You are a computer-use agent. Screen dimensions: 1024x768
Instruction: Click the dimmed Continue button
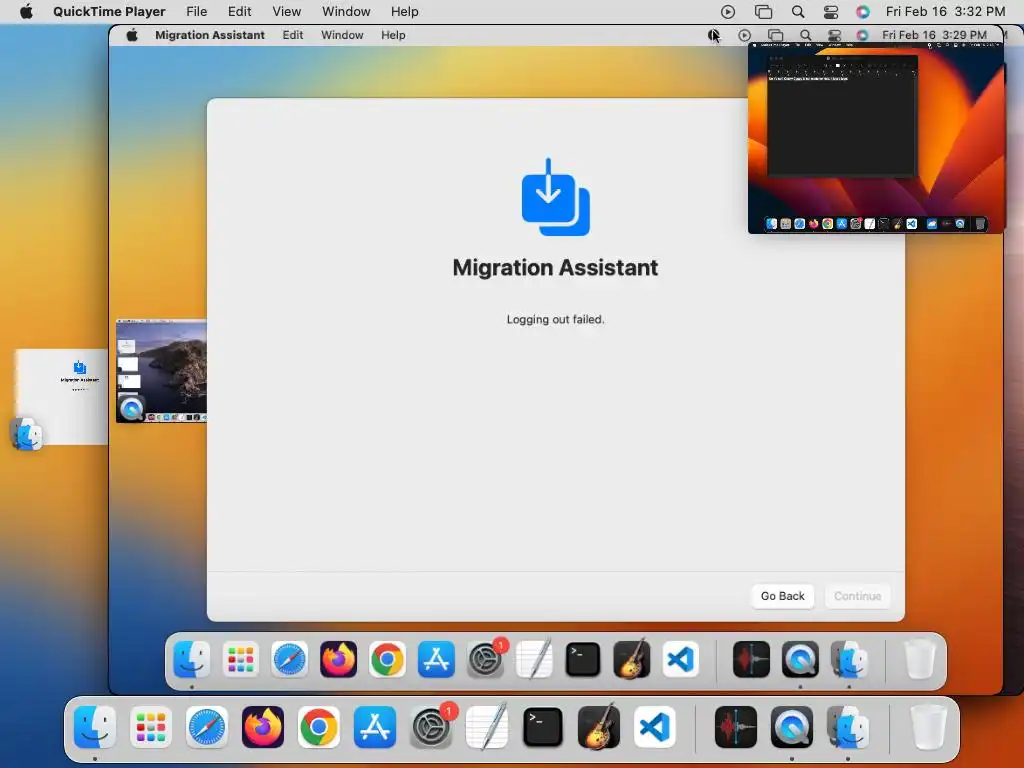pyautogui.click(x=857, y=596)
